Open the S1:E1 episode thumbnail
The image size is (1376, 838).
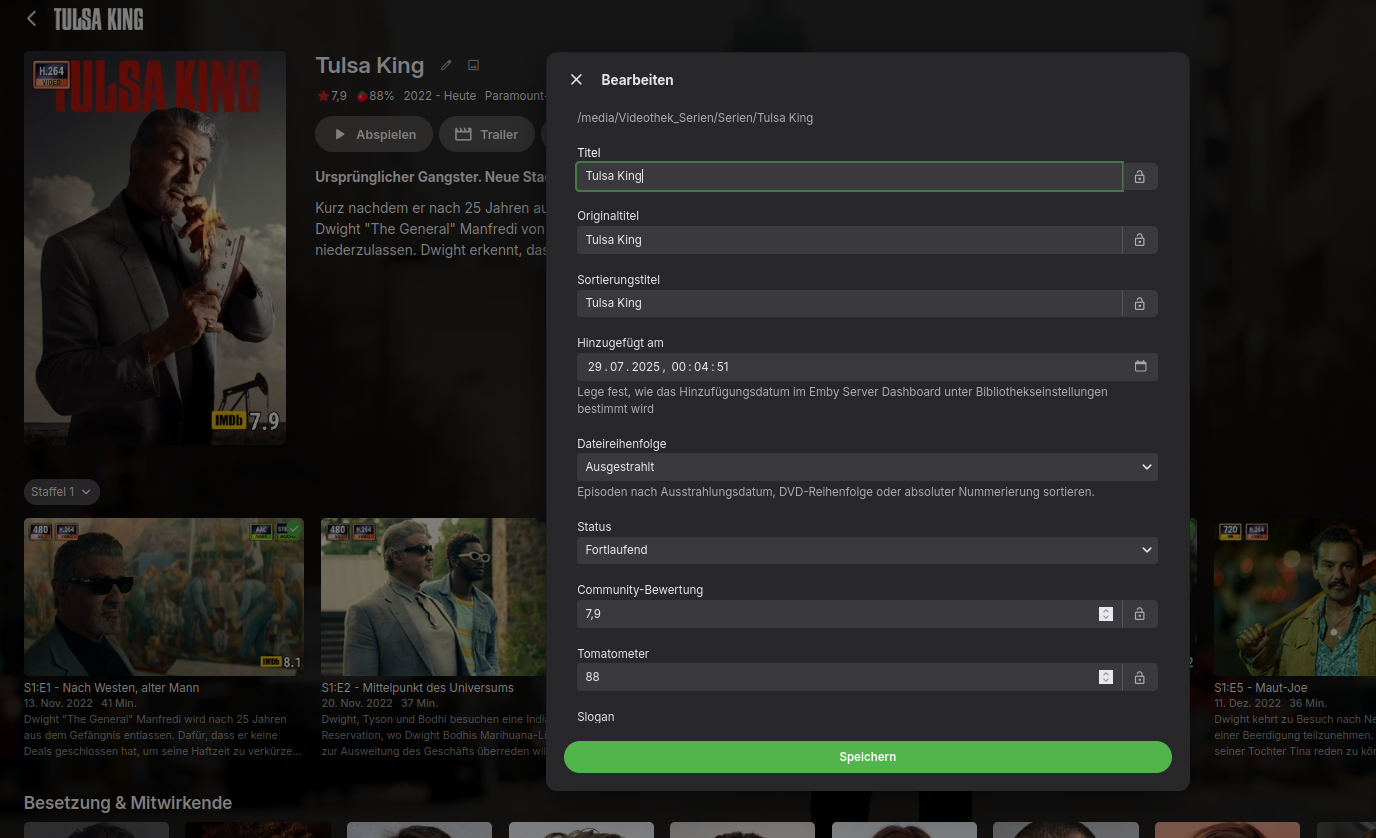164,597
